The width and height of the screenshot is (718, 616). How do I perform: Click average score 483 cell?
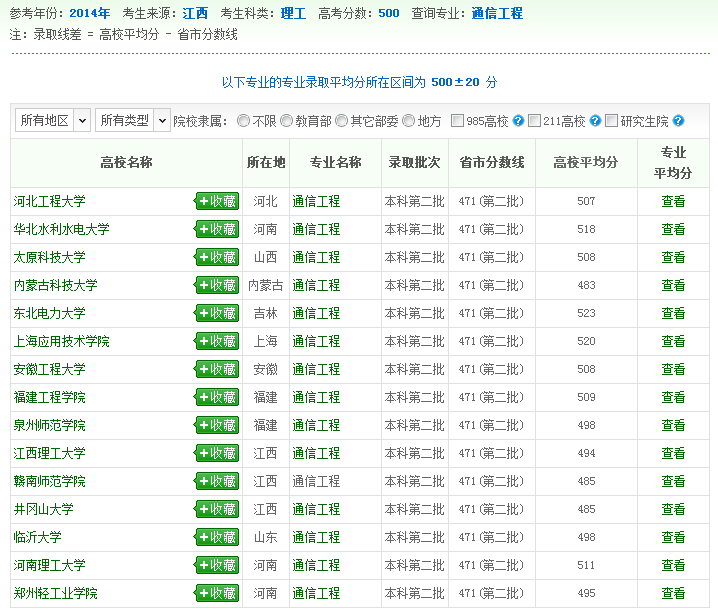[x=586, y=285]
